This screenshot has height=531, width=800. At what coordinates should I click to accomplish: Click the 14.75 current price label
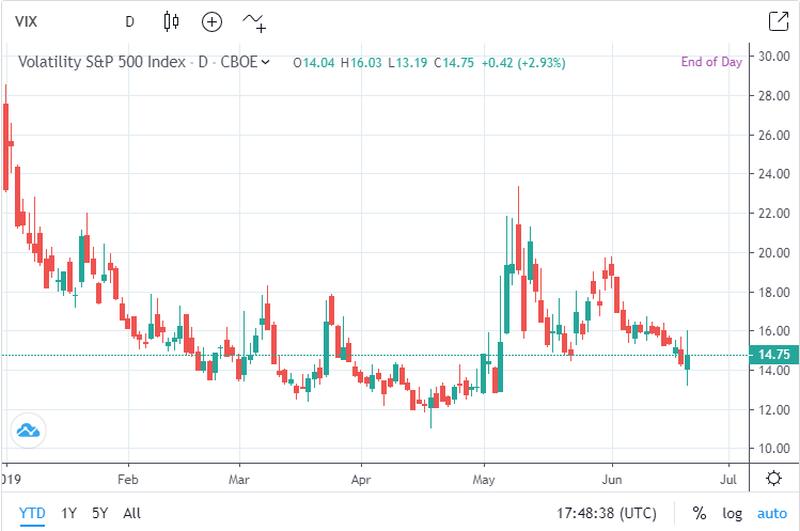tap(774, 355)
